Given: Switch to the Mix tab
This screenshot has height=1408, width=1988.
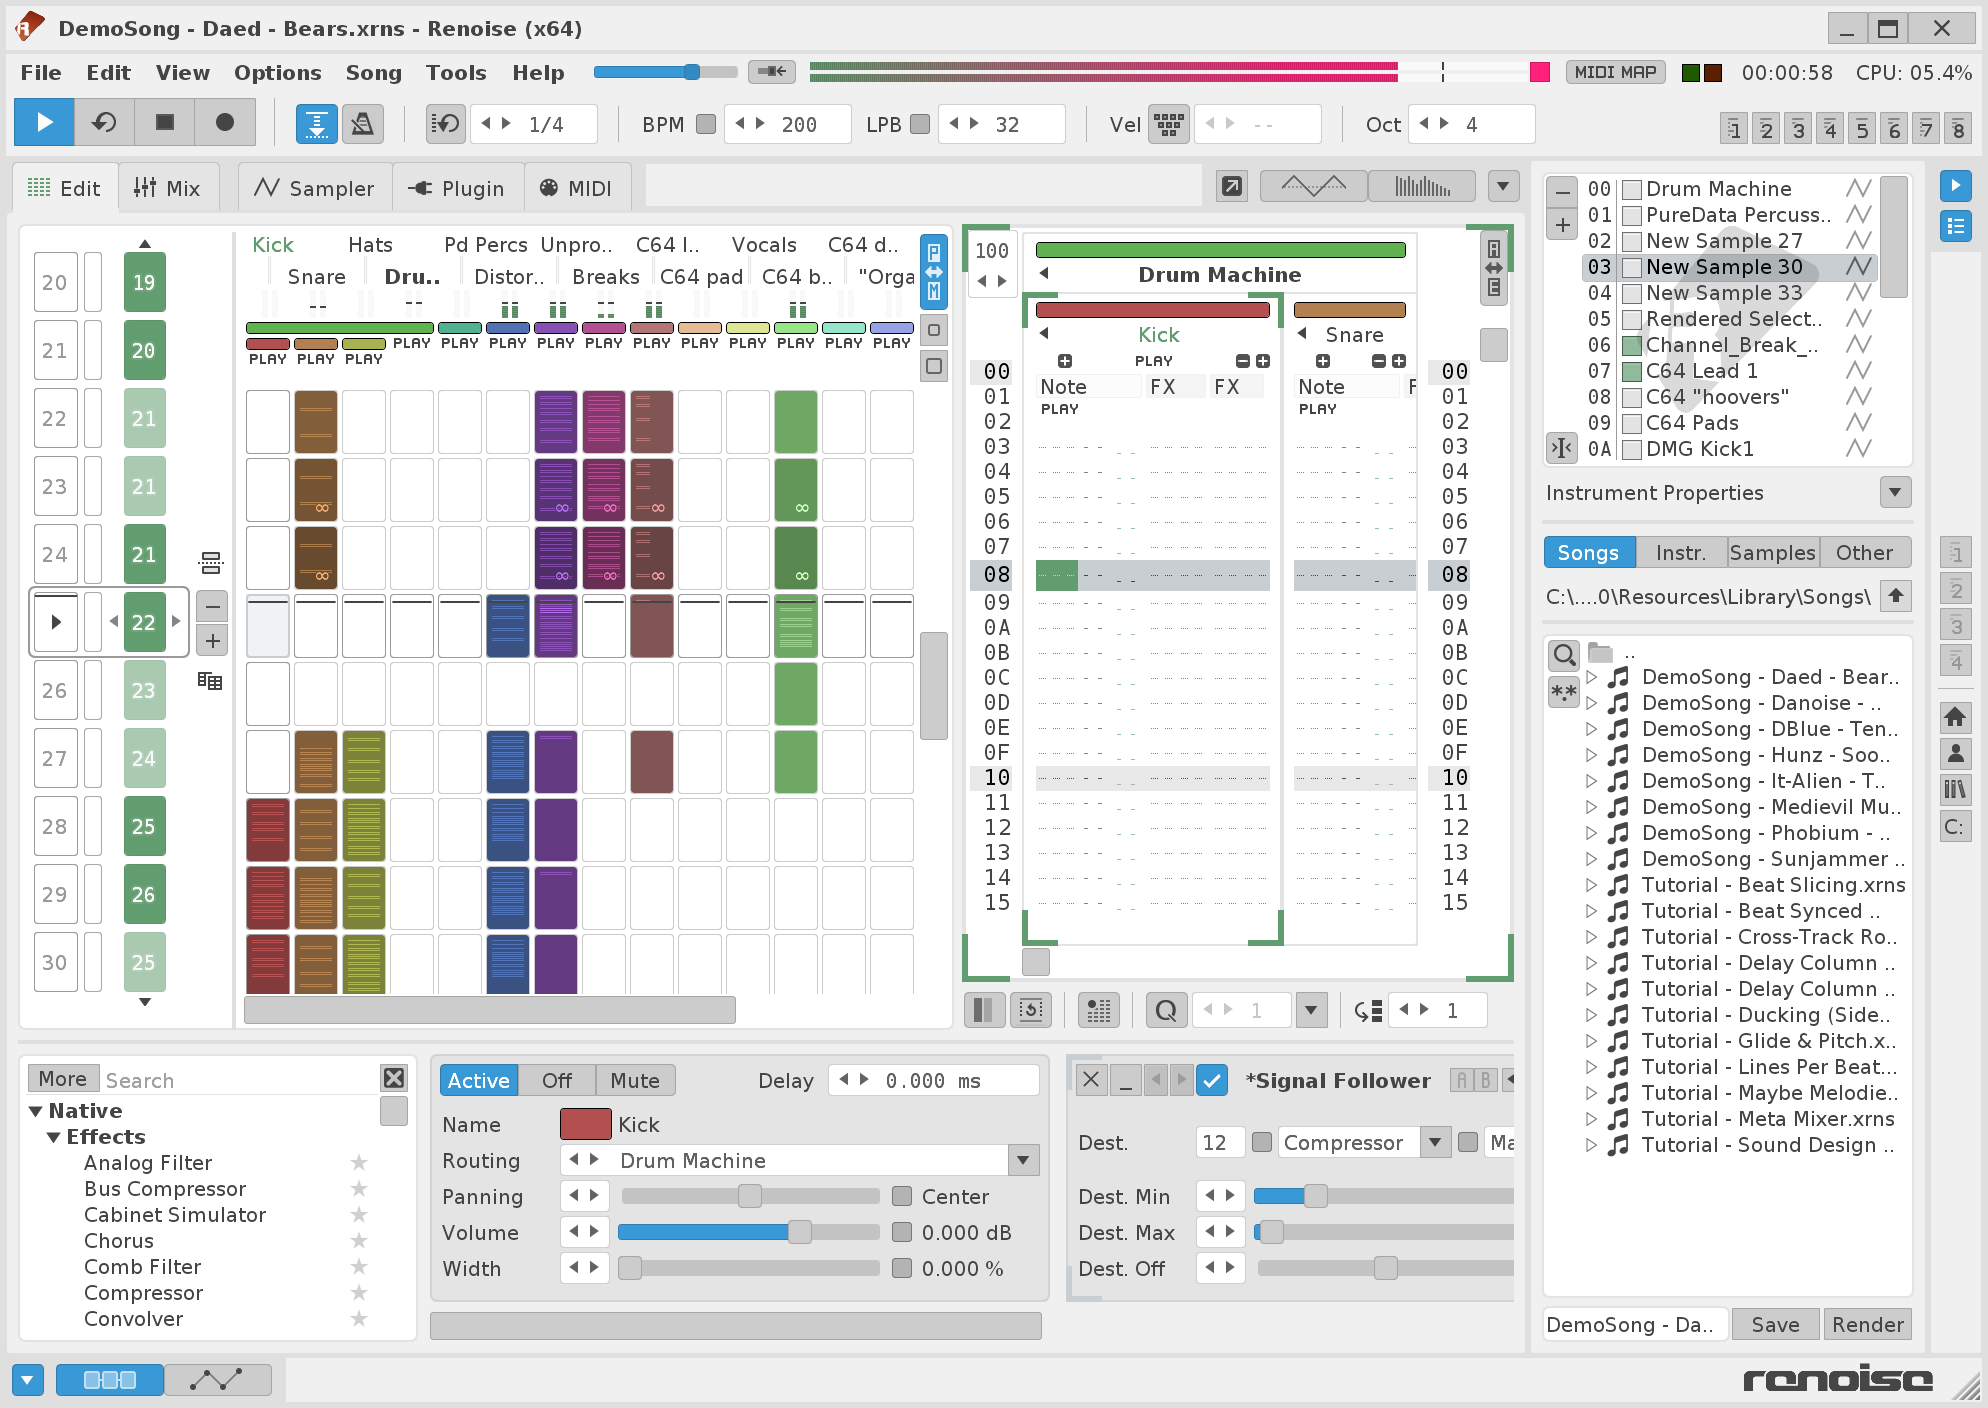Looking at the screenshot, I should (168, 188).
